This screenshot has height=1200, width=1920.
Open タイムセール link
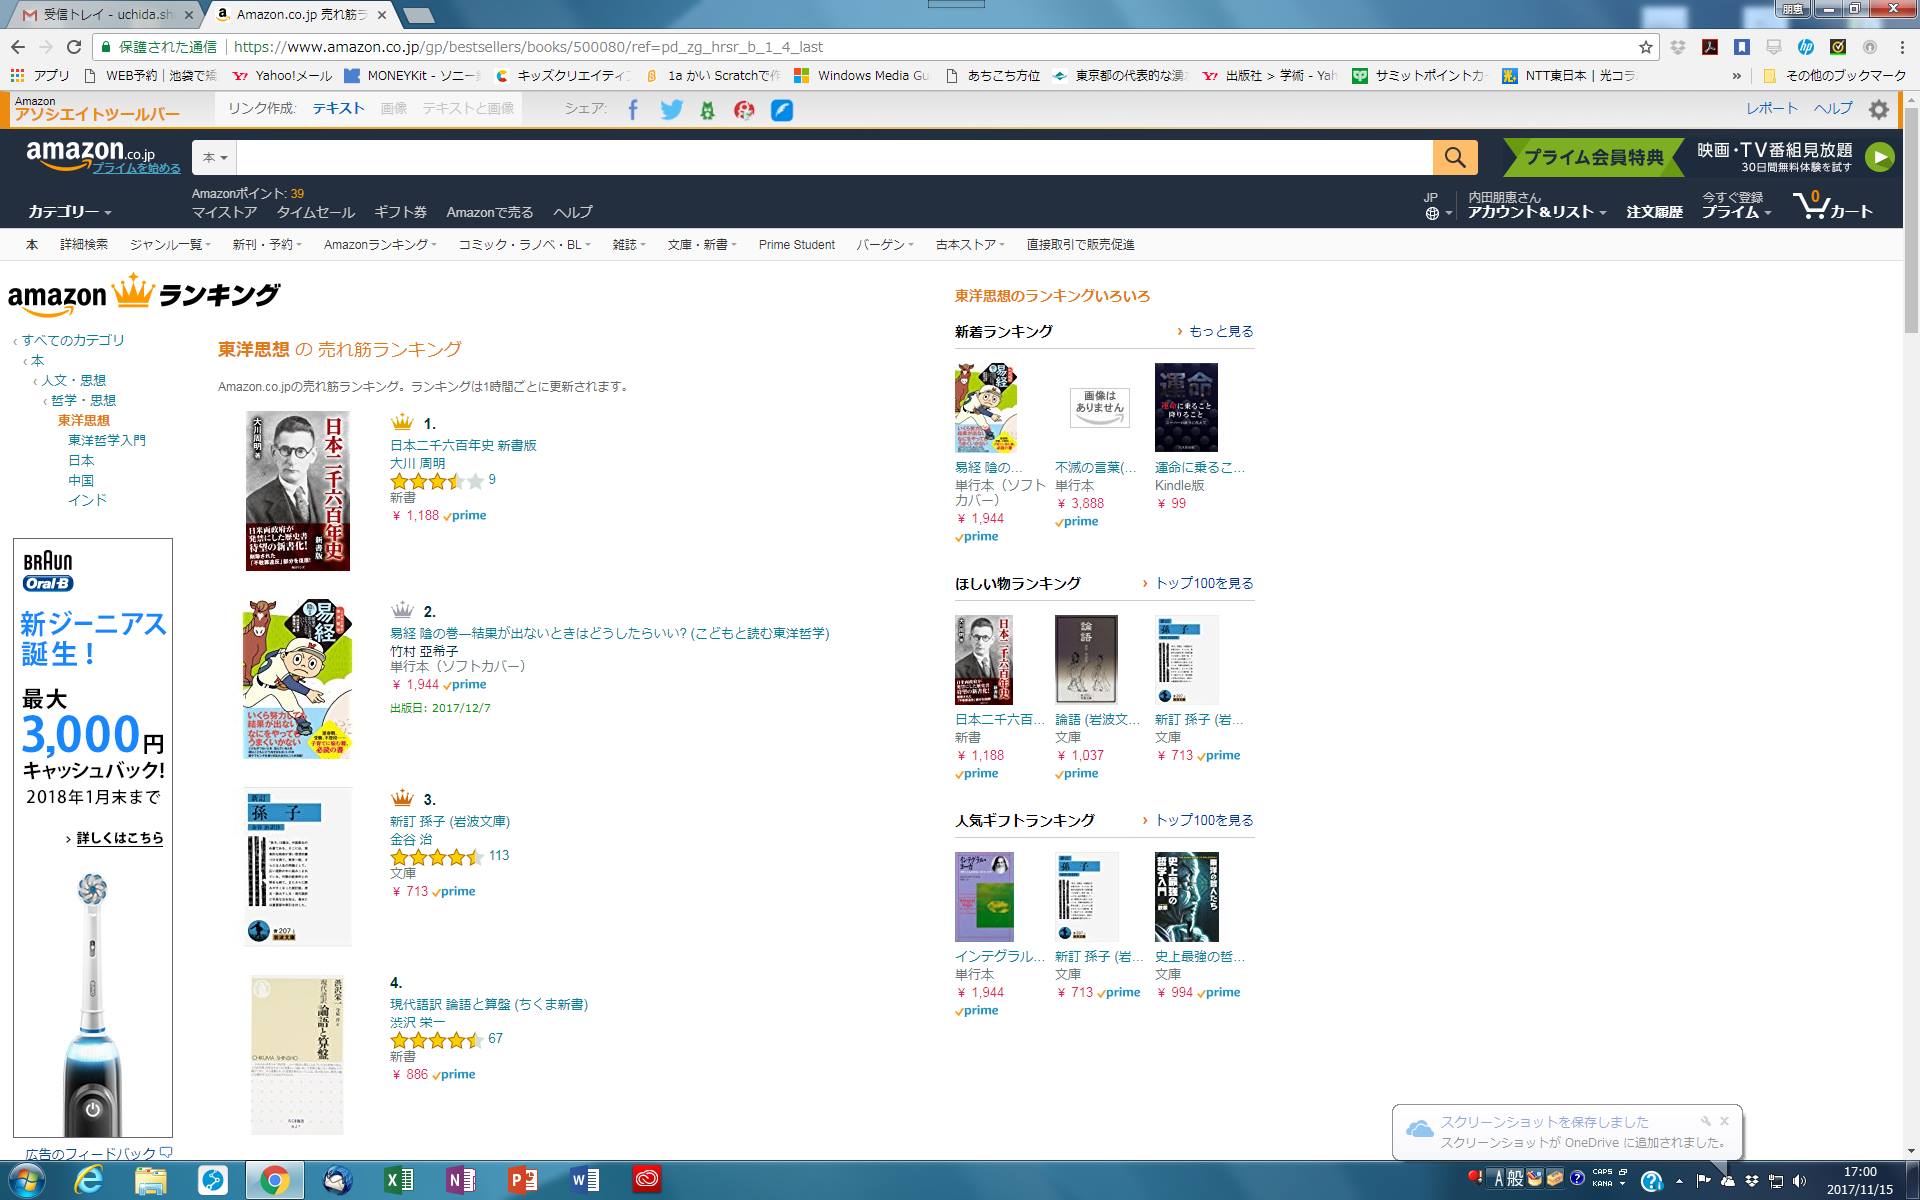(316, 212)
